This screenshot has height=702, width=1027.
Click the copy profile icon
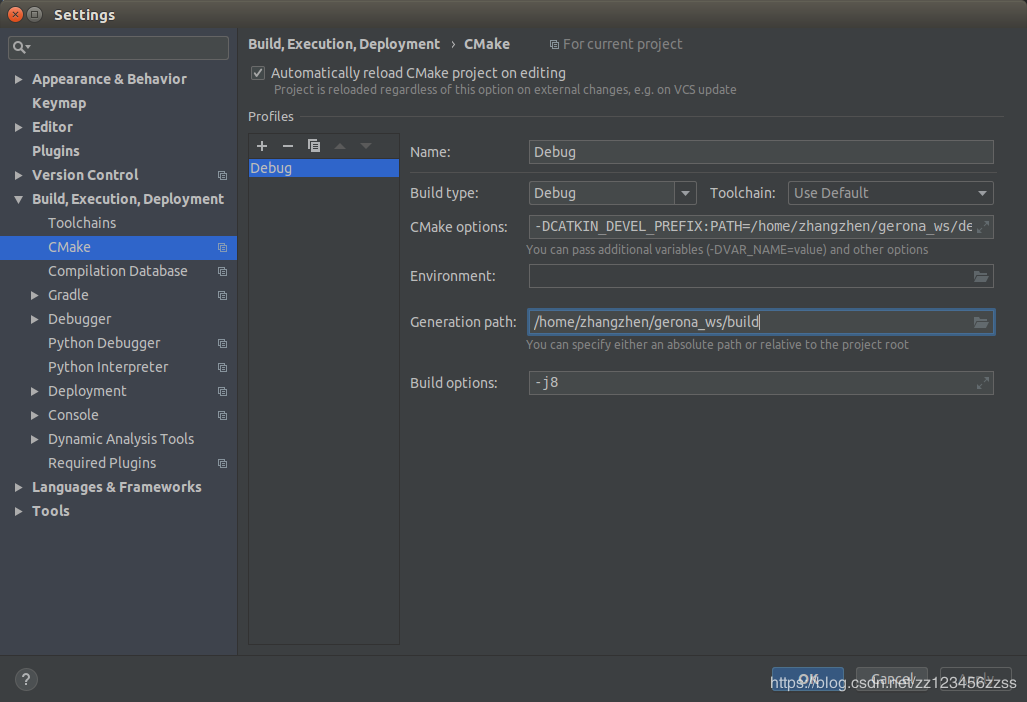pos(314,146)
